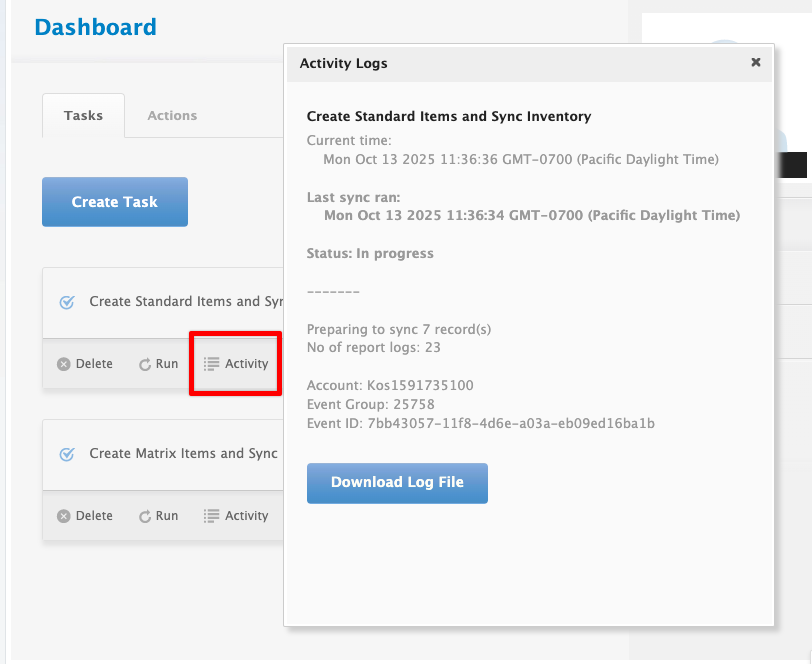Click the Dashboard heading

95,27
